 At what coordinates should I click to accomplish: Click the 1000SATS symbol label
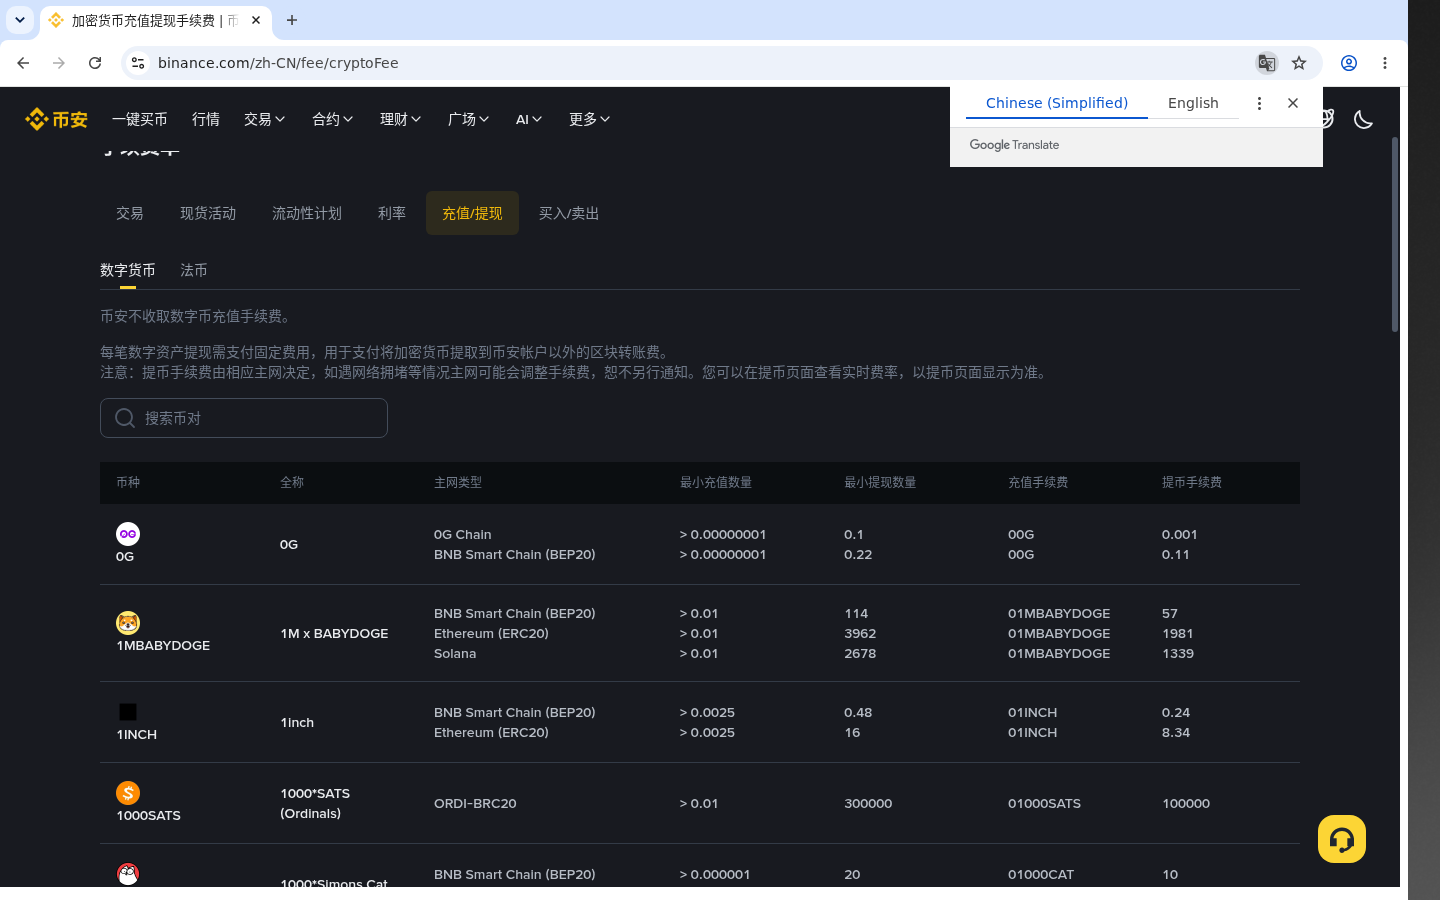149,815
